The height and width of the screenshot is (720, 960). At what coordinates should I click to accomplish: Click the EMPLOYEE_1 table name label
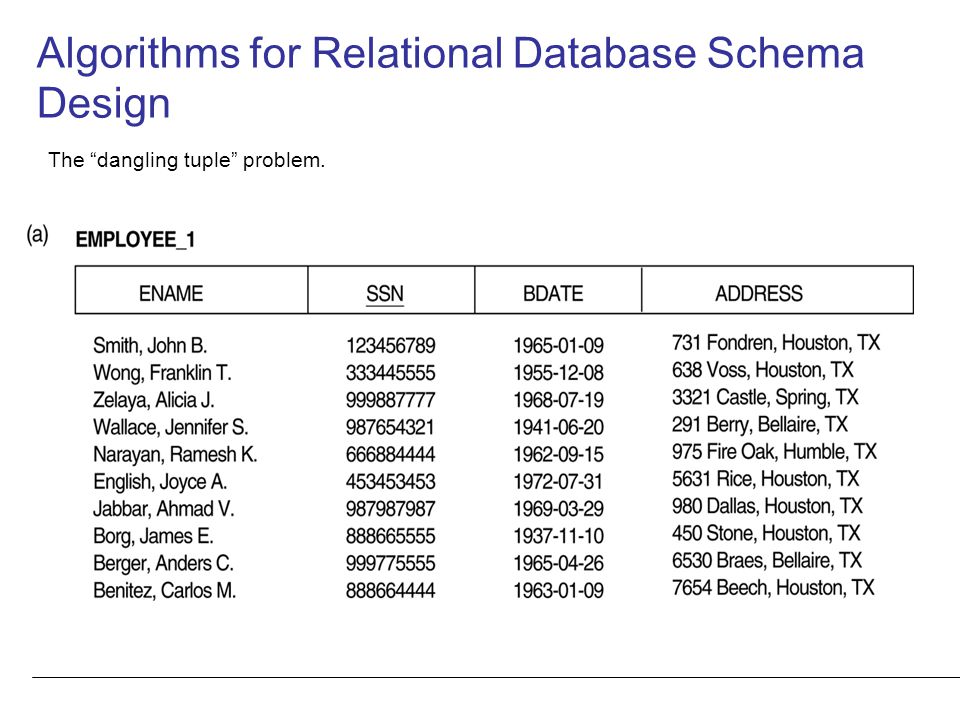[135, 239]
